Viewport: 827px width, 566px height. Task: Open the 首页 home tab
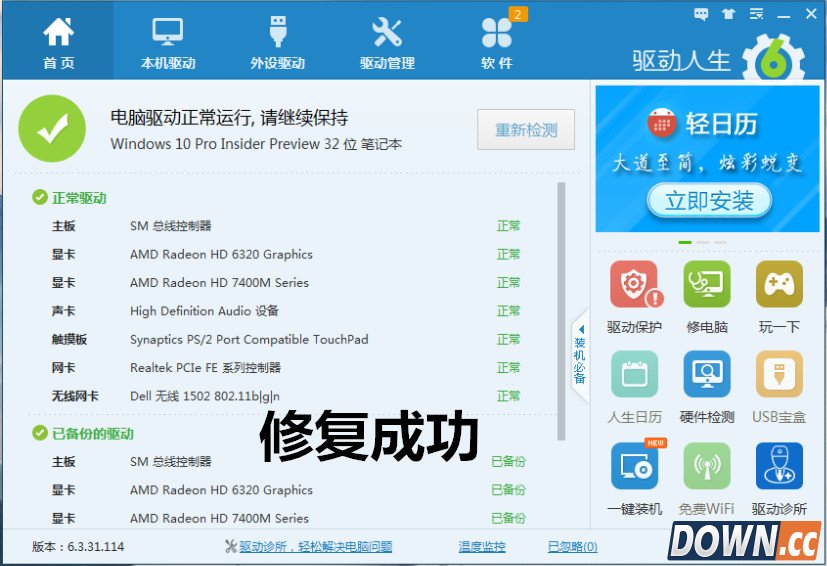58,42
